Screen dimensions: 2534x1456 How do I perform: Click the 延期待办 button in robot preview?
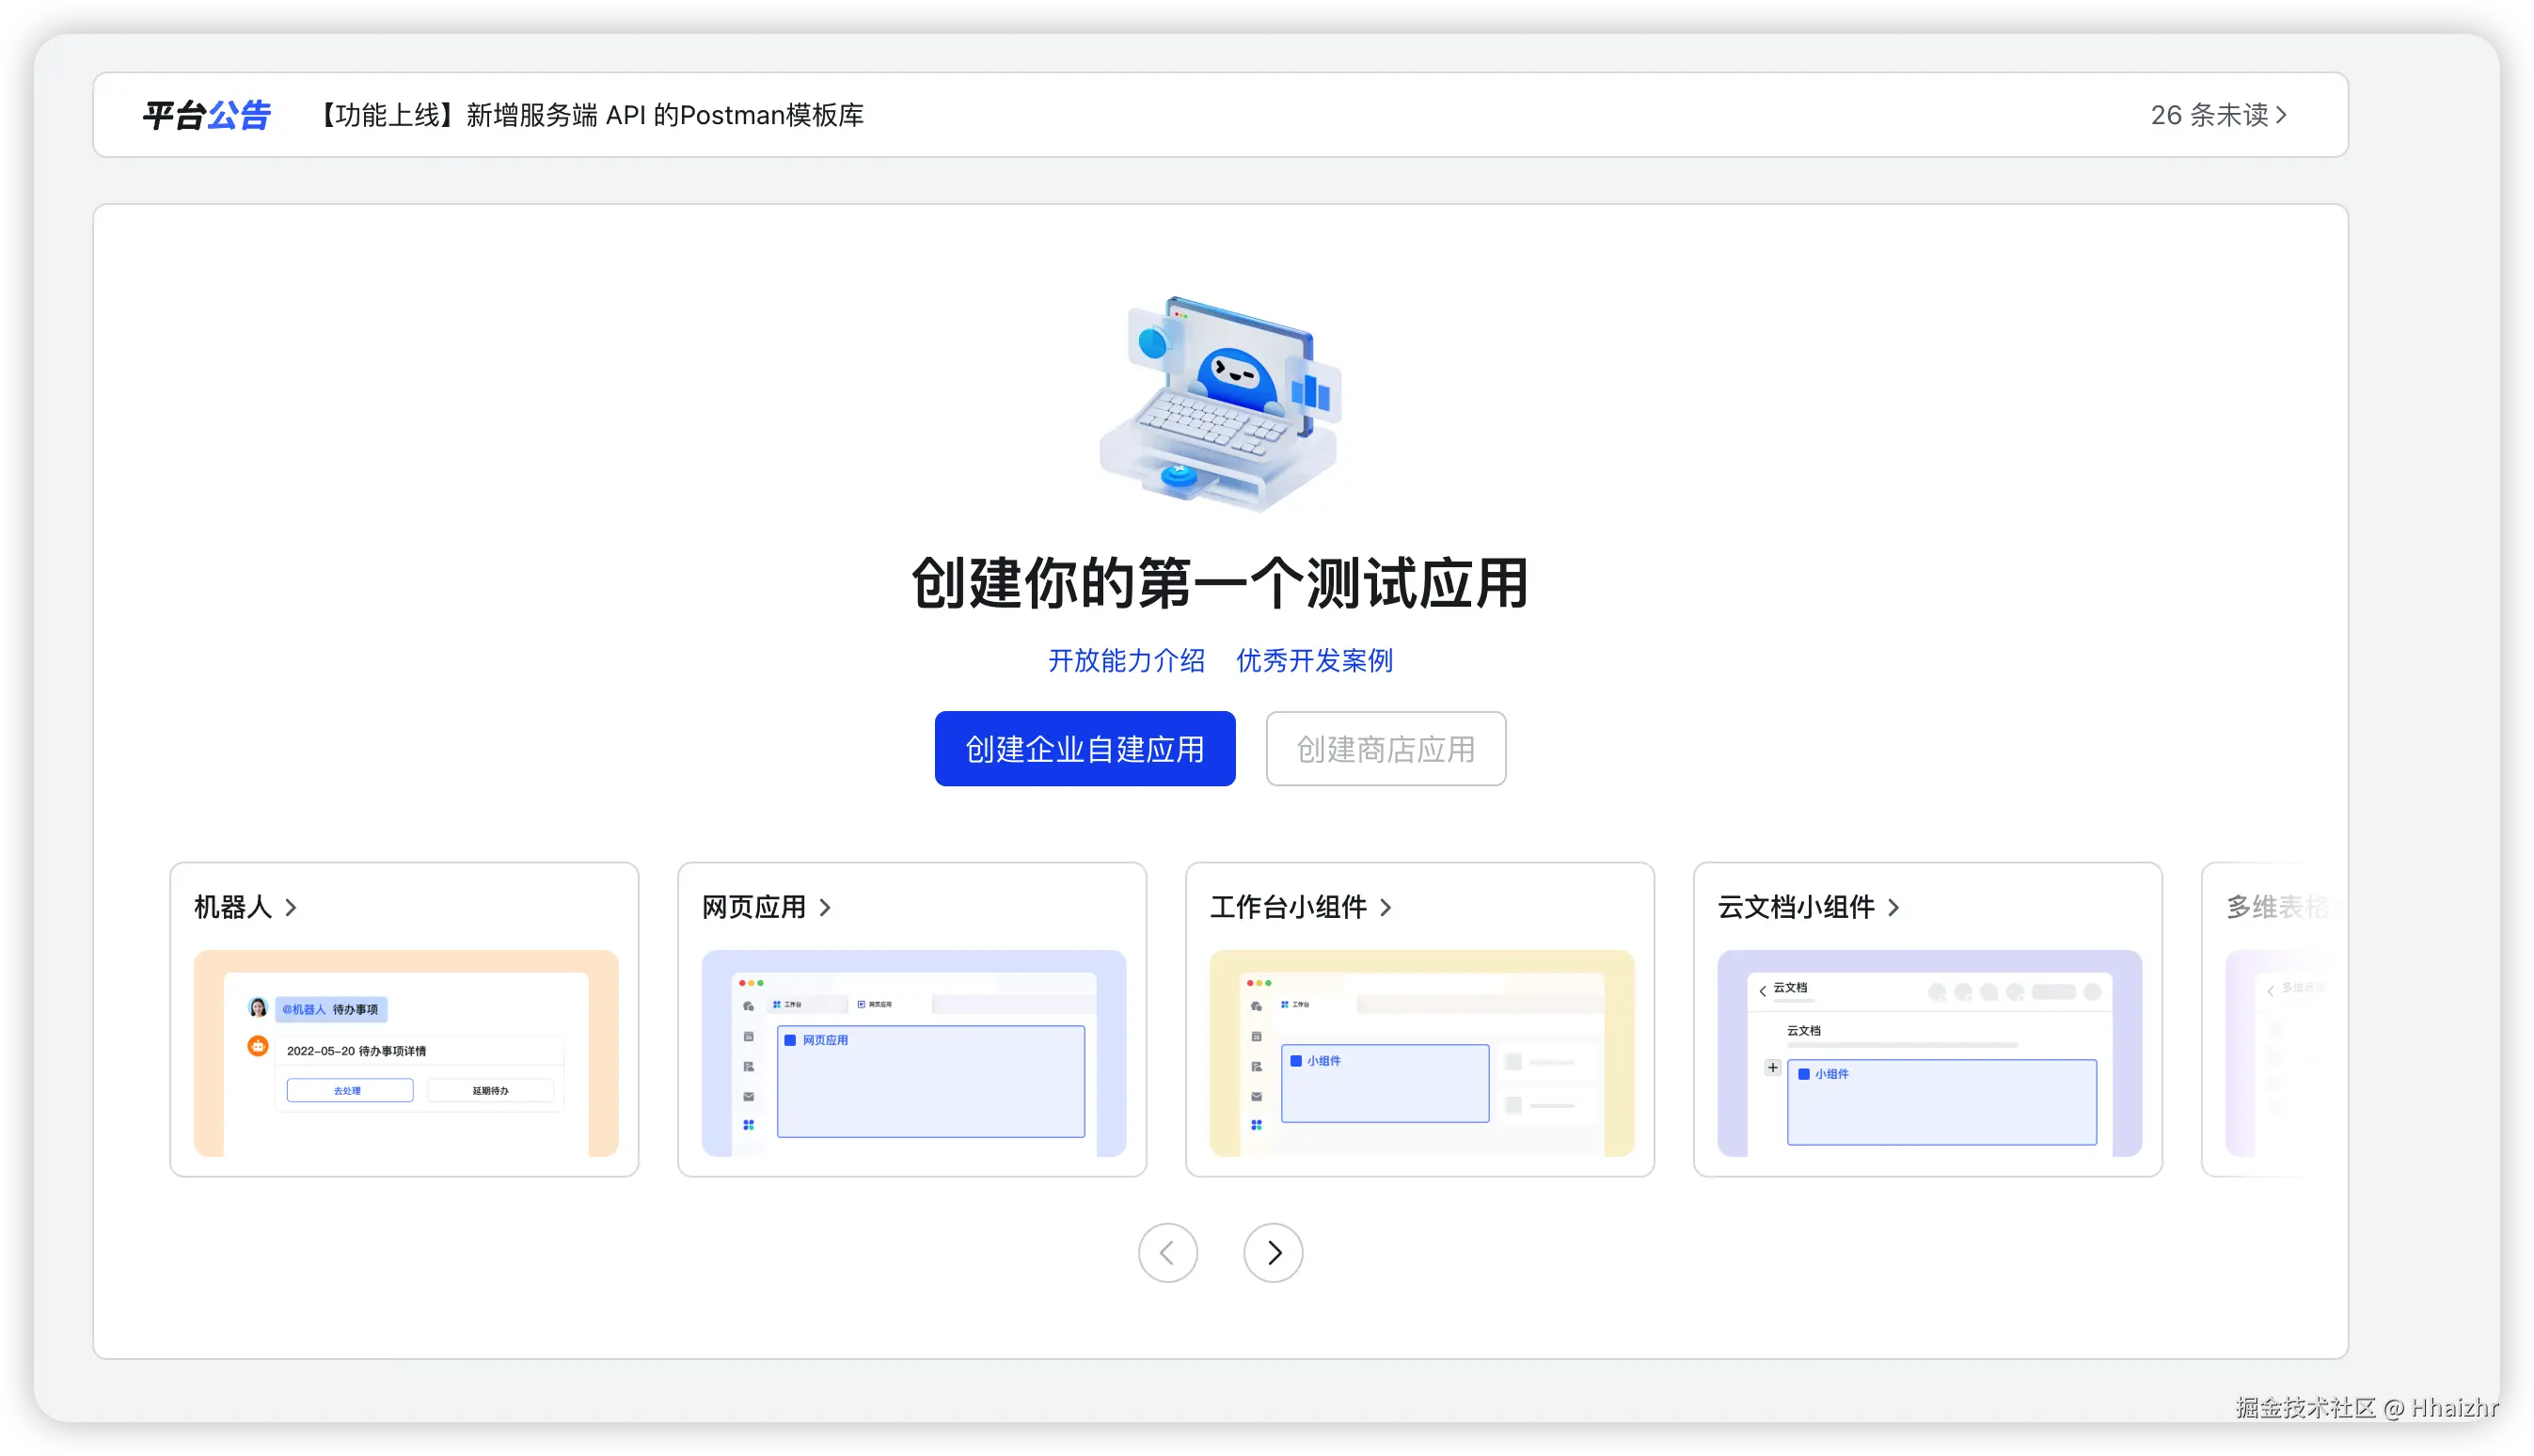[492, 1090]
